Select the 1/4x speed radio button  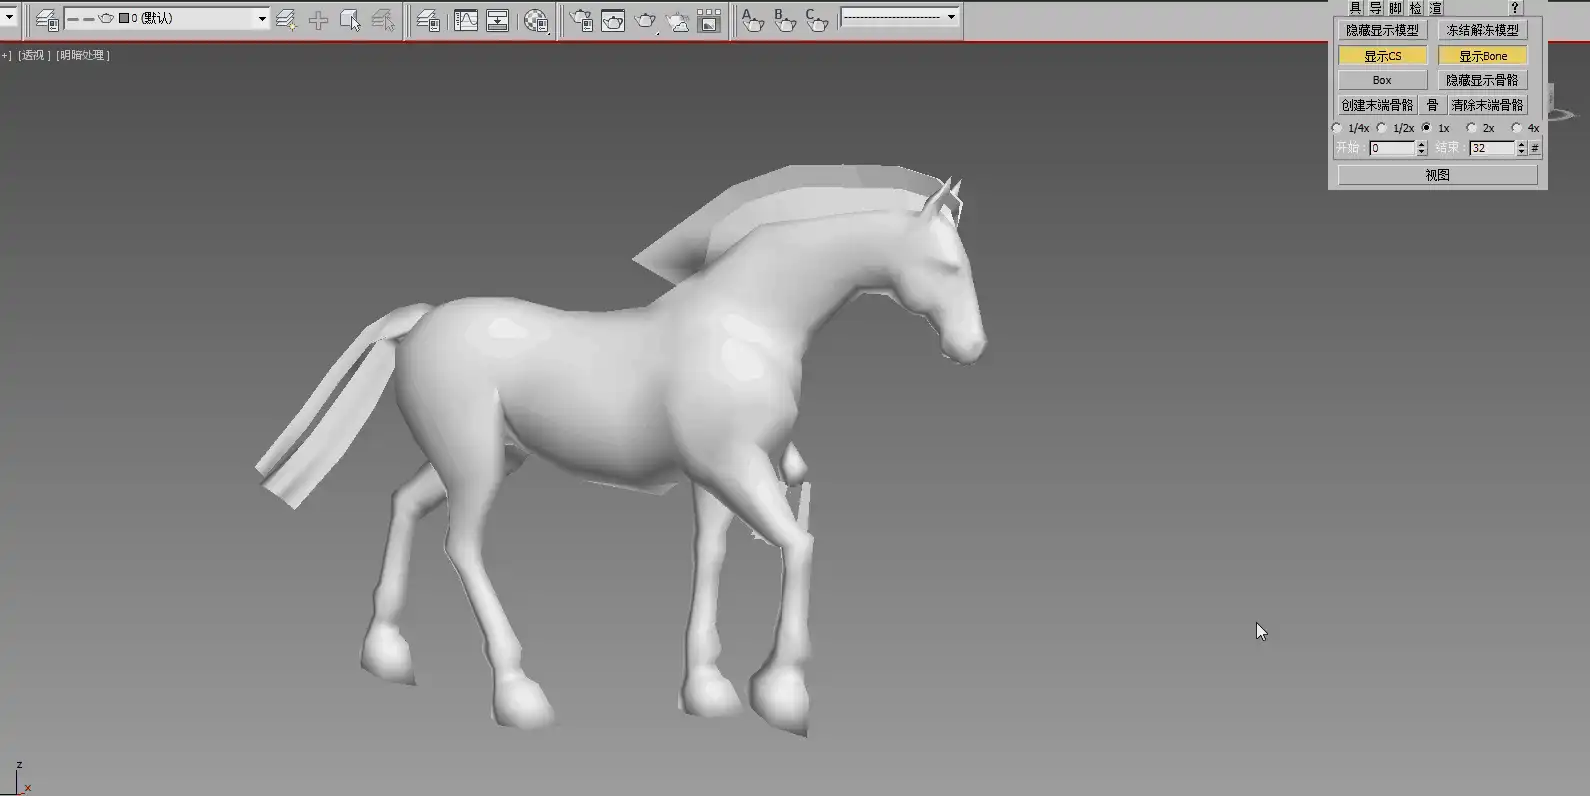(1337, 128)
